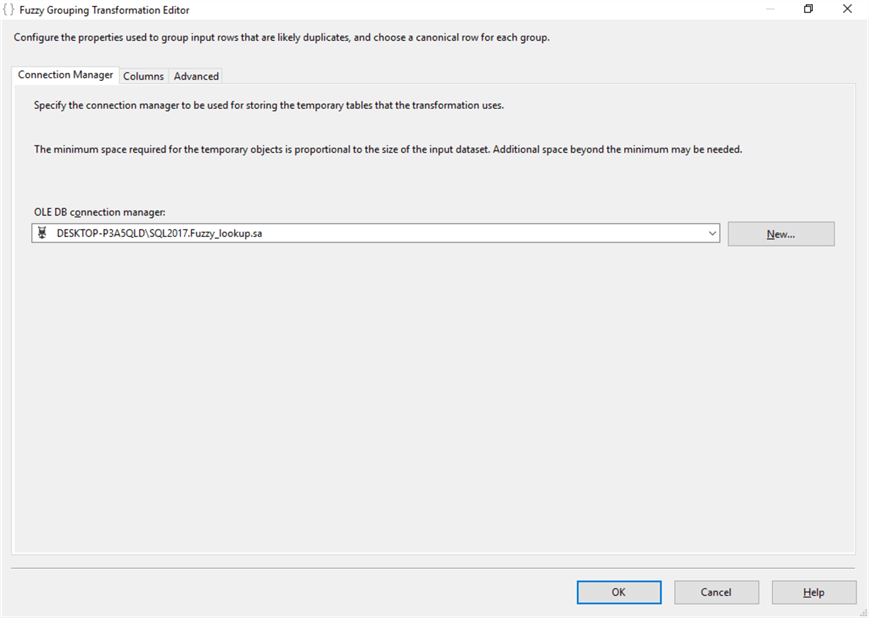Viewport: 869px width, 618px height.
Task: Click the empty area of the tab panel
Action: pos(430,400)
